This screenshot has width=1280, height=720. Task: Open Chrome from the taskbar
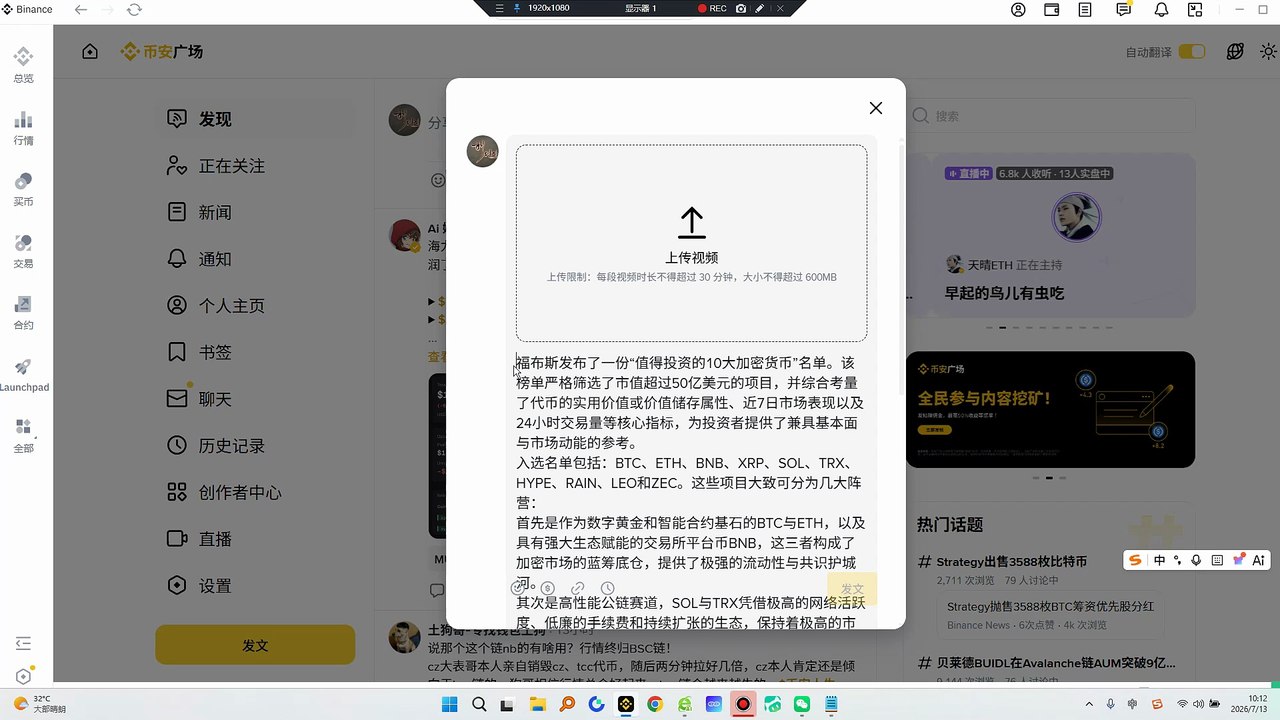[x=654, y=704]
